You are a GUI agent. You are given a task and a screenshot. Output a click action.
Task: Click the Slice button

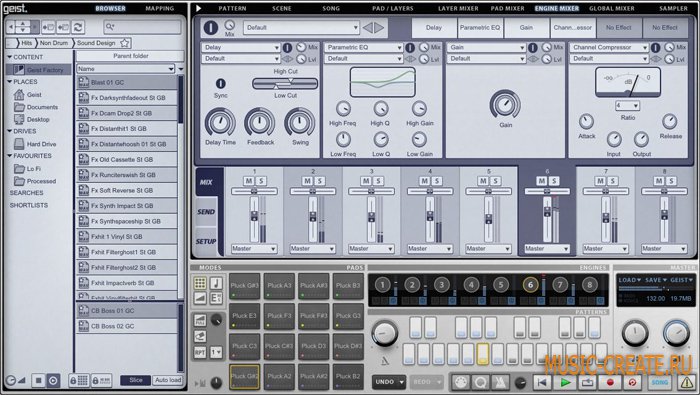pos(136,380)
